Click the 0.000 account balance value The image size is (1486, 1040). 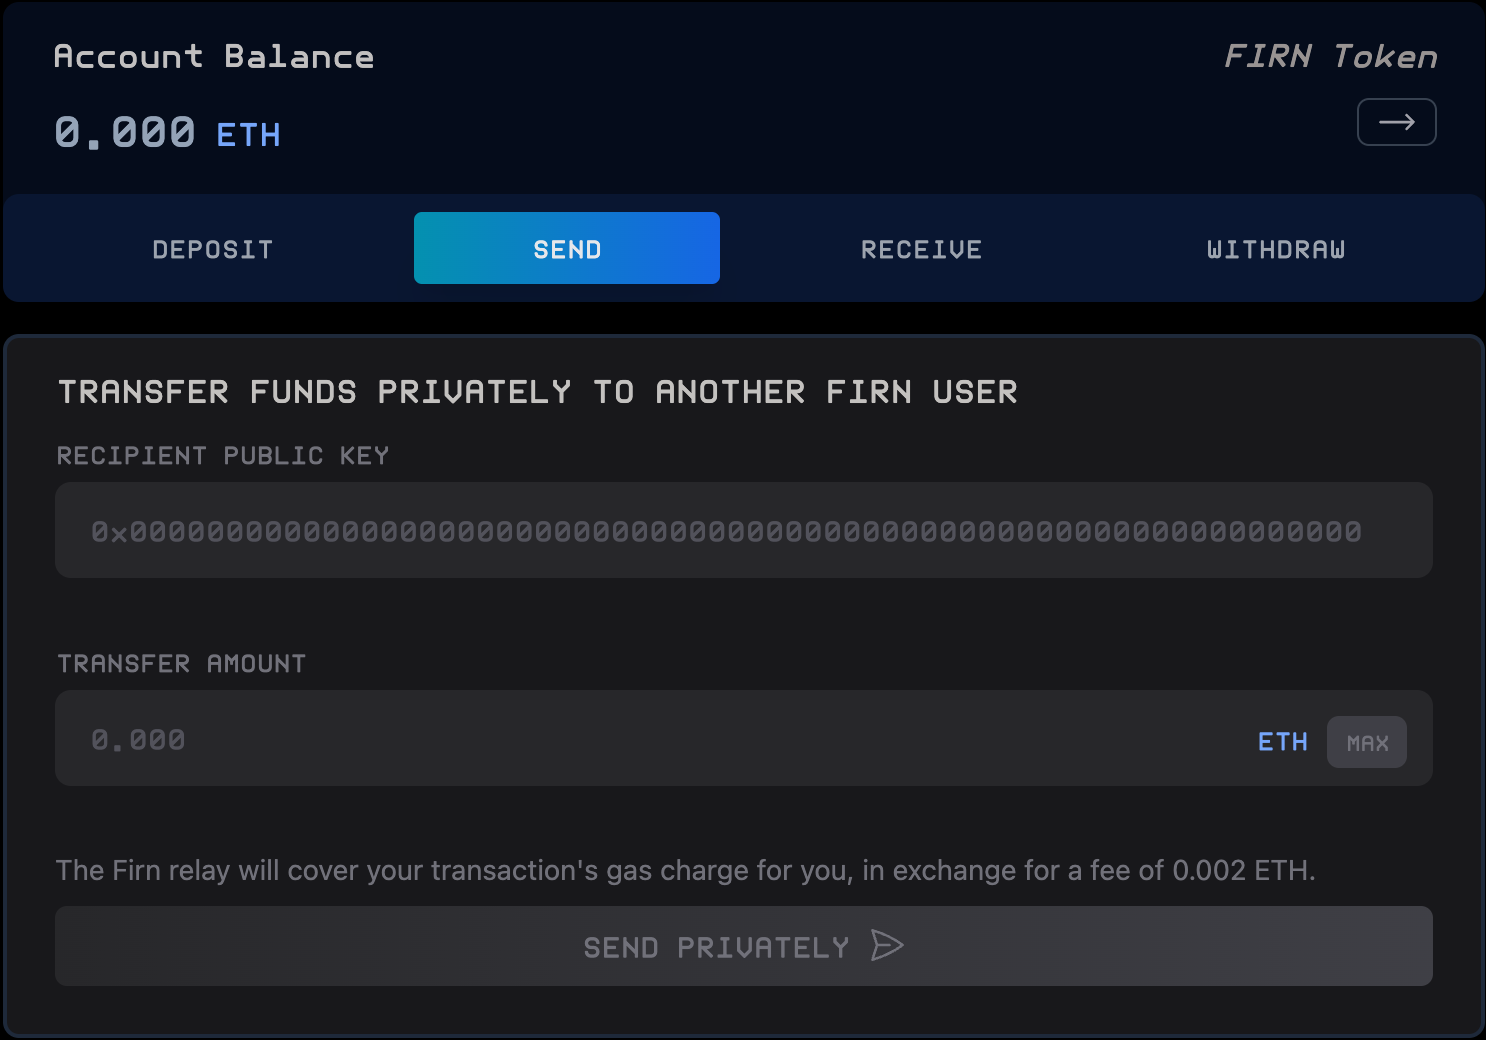click(x=125, y=133)
